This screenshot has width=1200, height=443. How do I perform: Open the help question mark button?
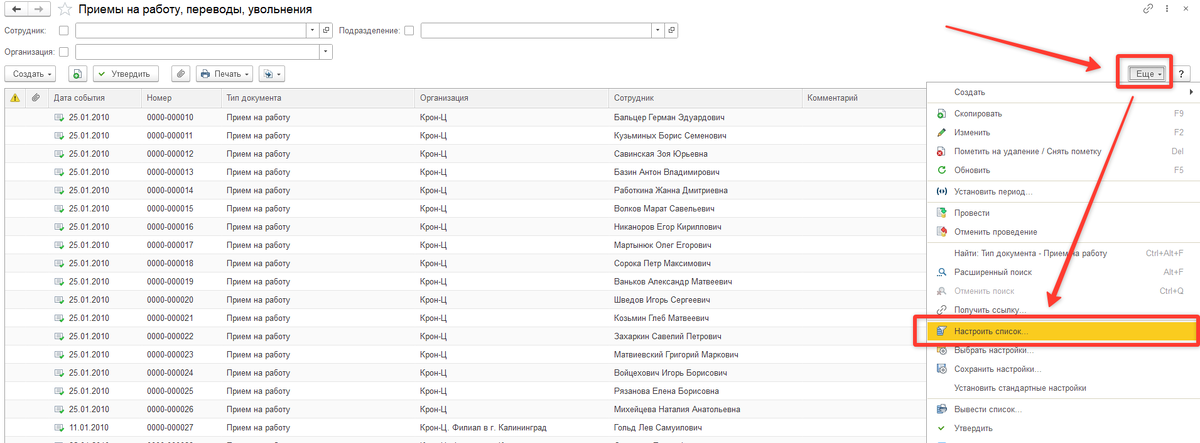point(1181,74)
